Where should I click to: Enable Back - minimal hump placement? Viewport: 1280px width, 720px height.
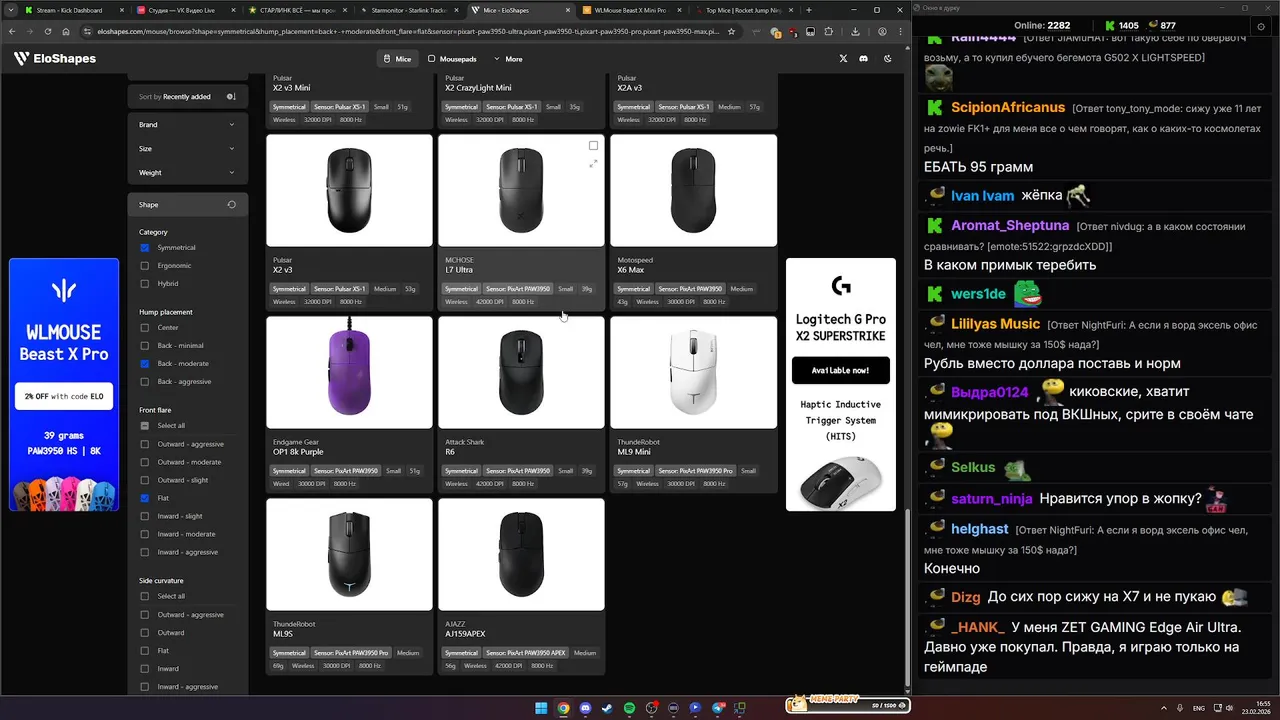point(145,346)
